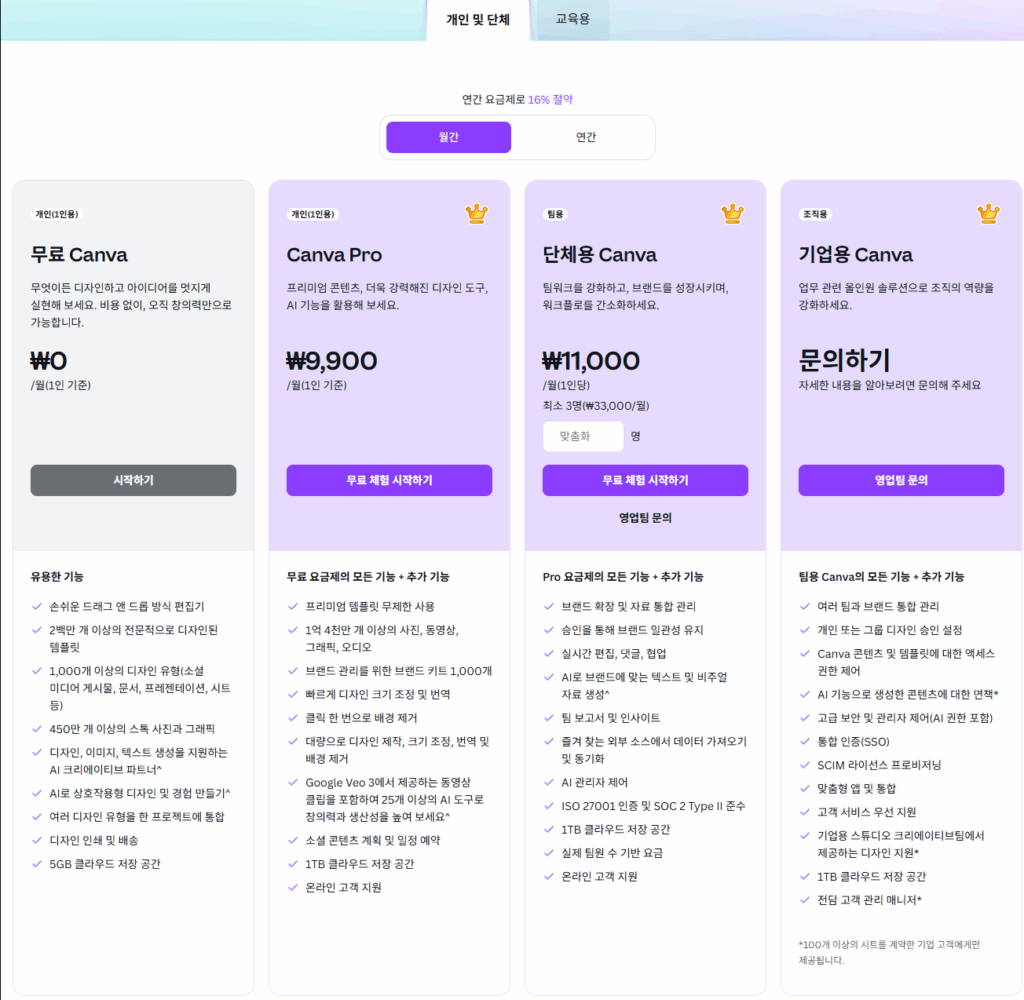
Task: Click the 맞춤화 team size input field
Action: click(583, 437)
